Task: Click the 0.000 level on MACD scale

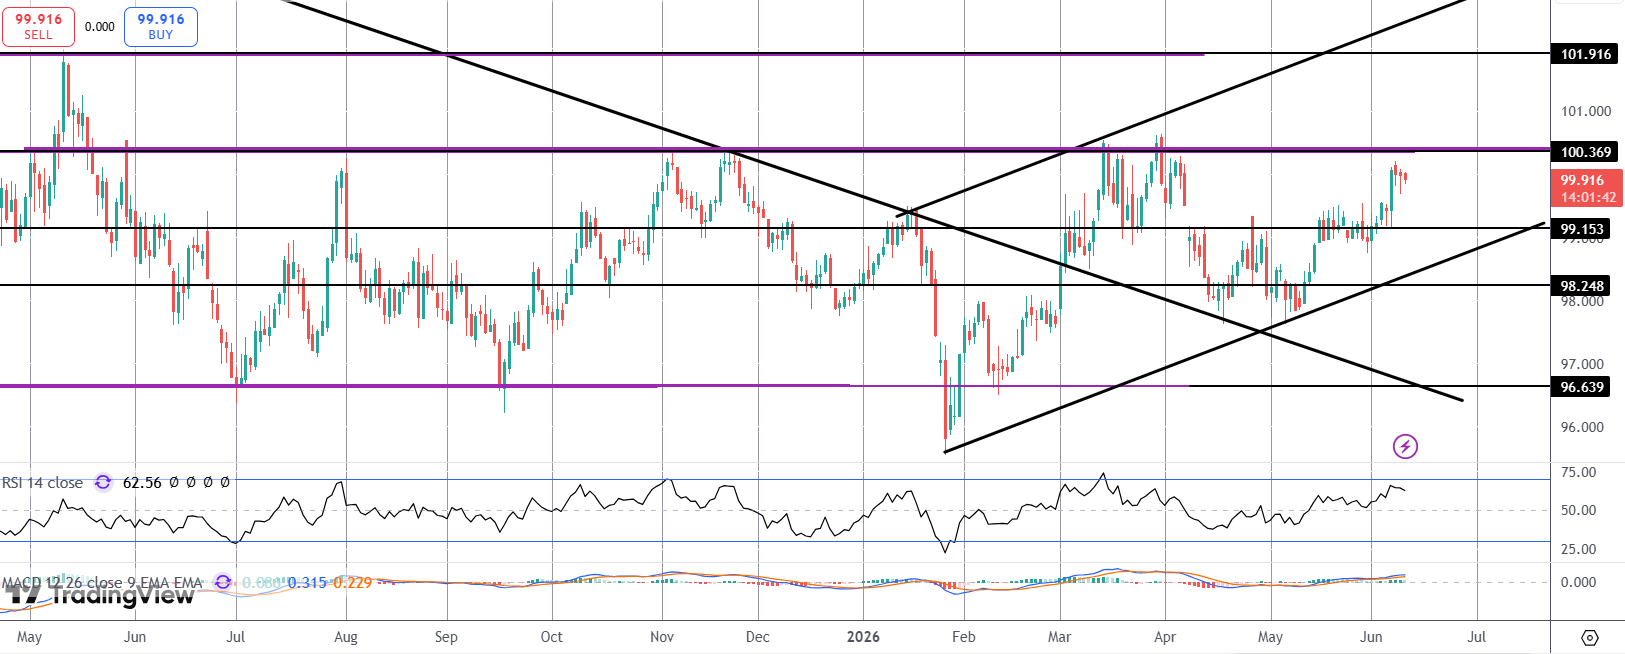Action: [1579, 582]
